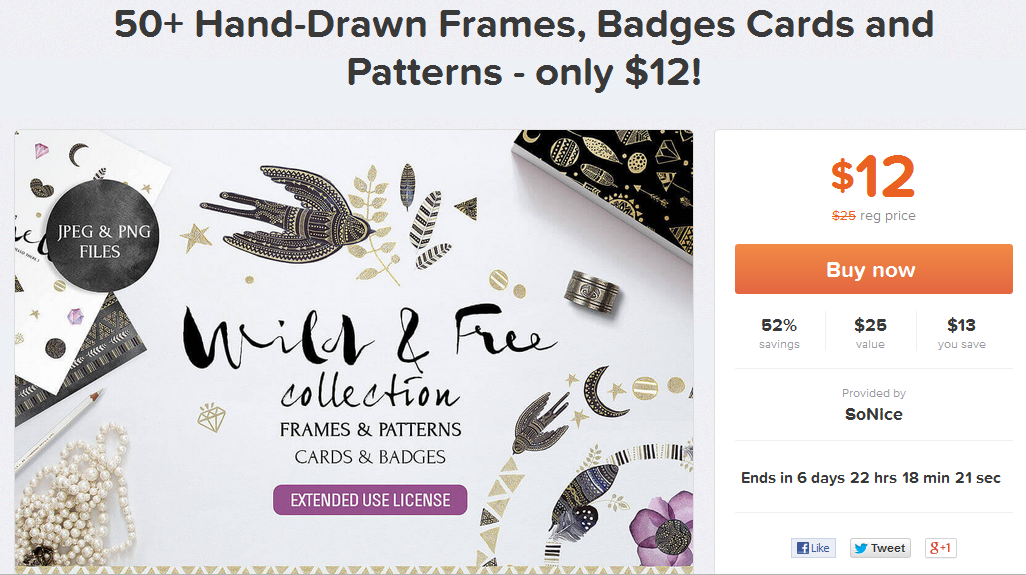Click the Wild & Free collection lettering
The width and height of the screenshot is (1026, 575).
[x=370, y=360]
